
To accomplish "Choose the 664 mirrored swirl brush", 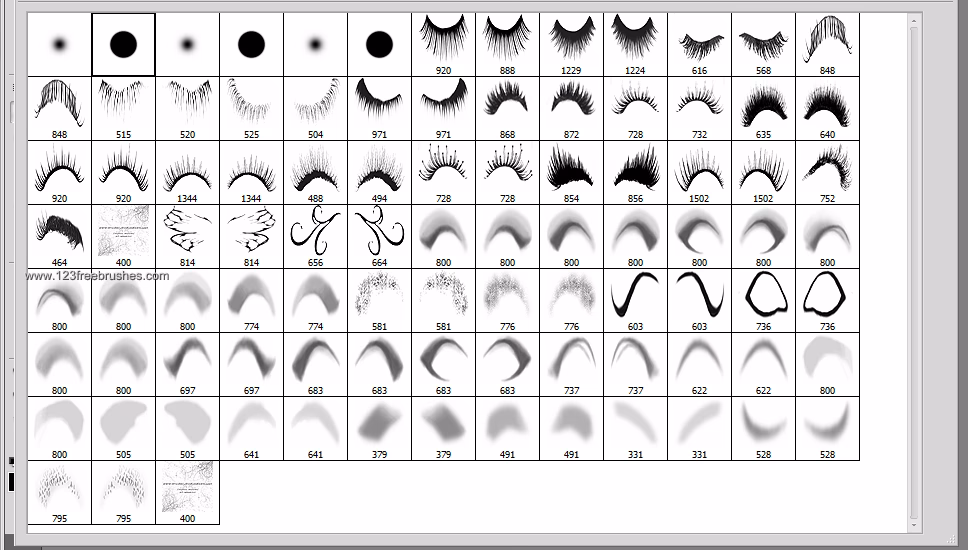I will tap(379, 236).
